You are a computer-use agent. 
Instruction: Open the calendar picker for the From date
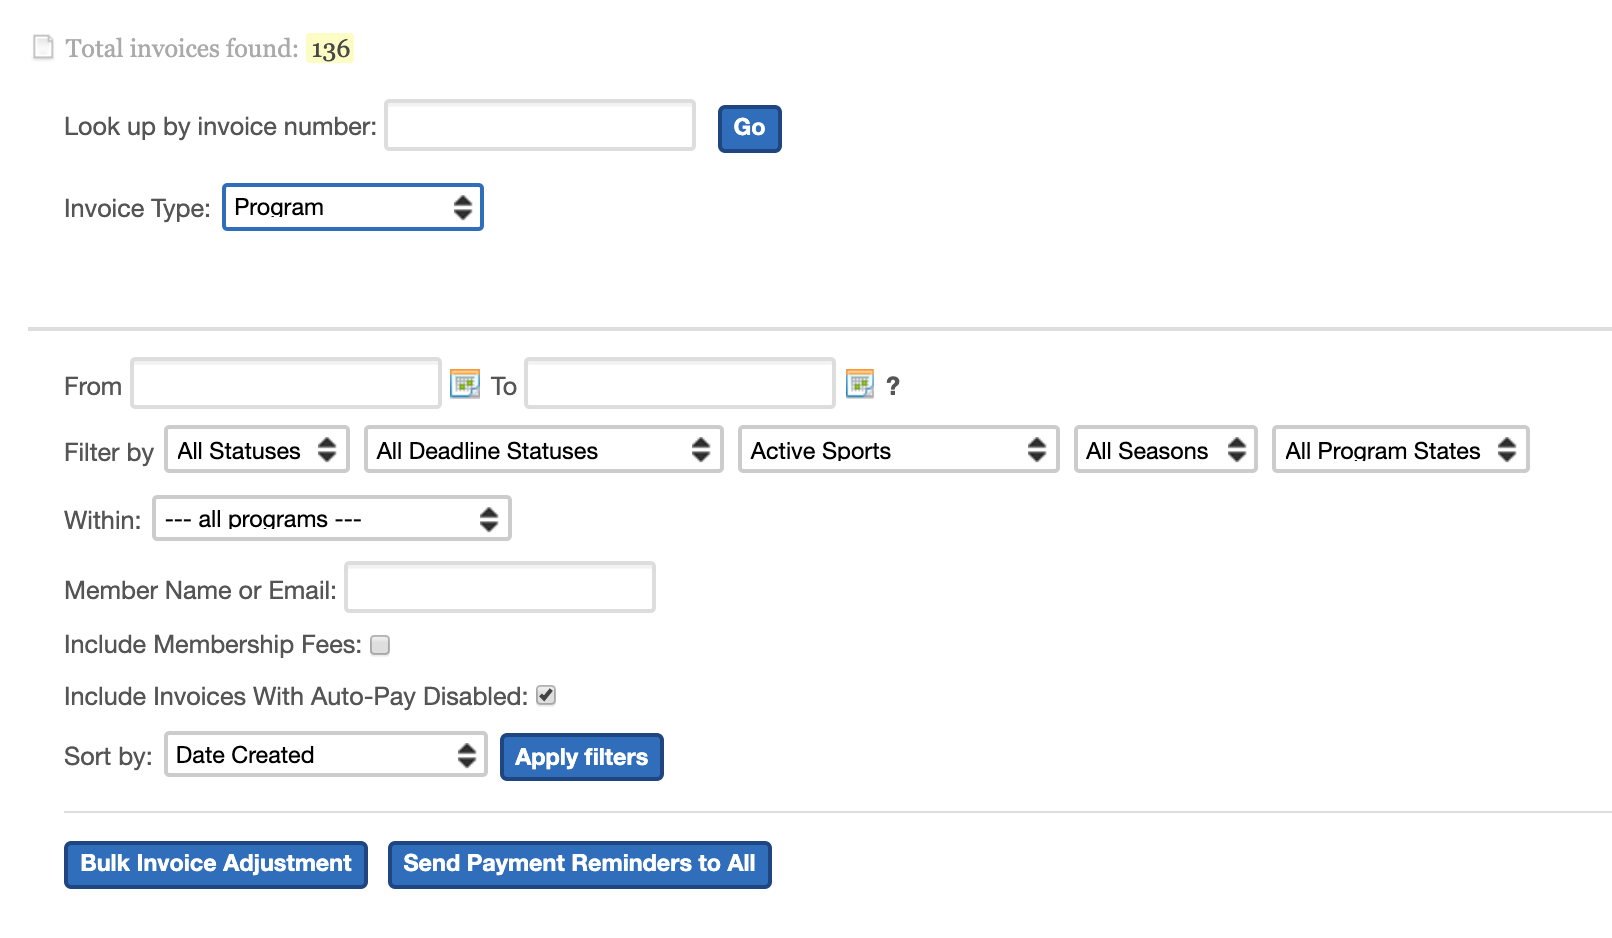point(464,383)
